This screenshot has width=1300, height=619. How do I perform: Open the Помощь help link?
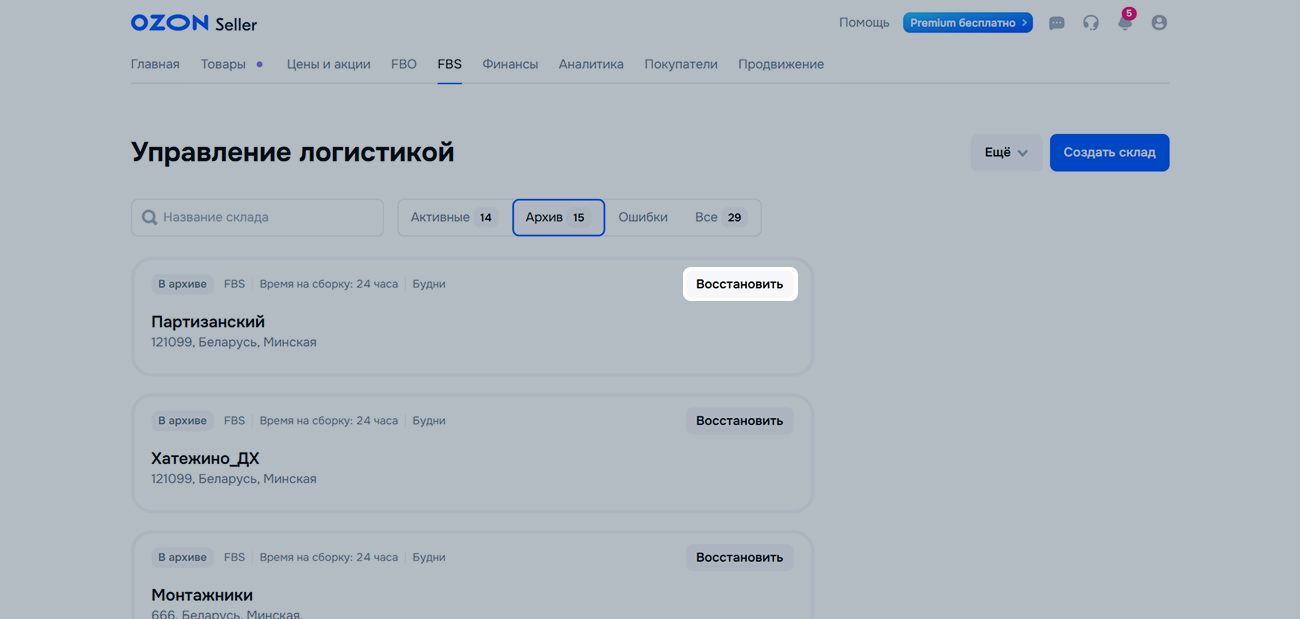click(863, 23)
